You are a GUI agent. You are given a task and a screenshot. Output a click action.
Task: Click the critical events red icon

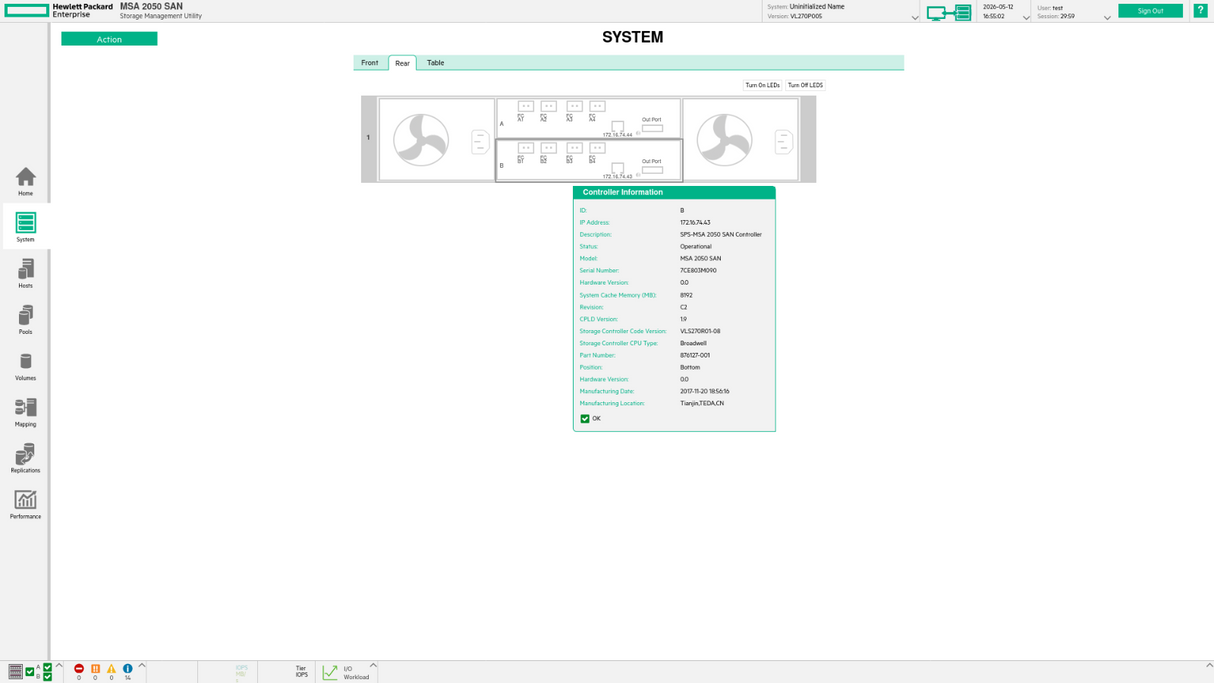coord(79,668)
